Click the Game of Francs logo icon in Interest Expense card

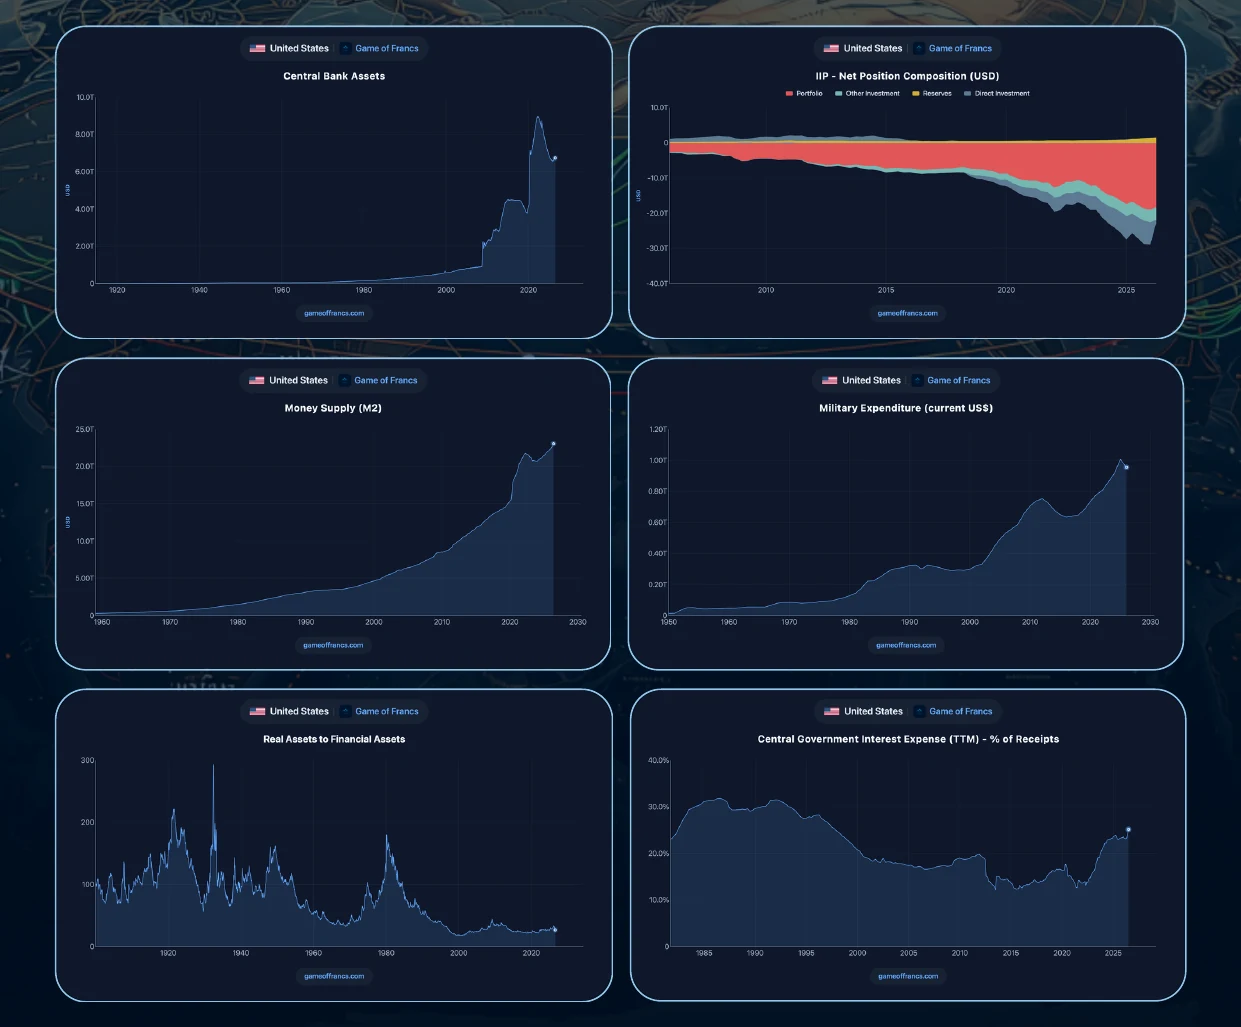[920, 711]
